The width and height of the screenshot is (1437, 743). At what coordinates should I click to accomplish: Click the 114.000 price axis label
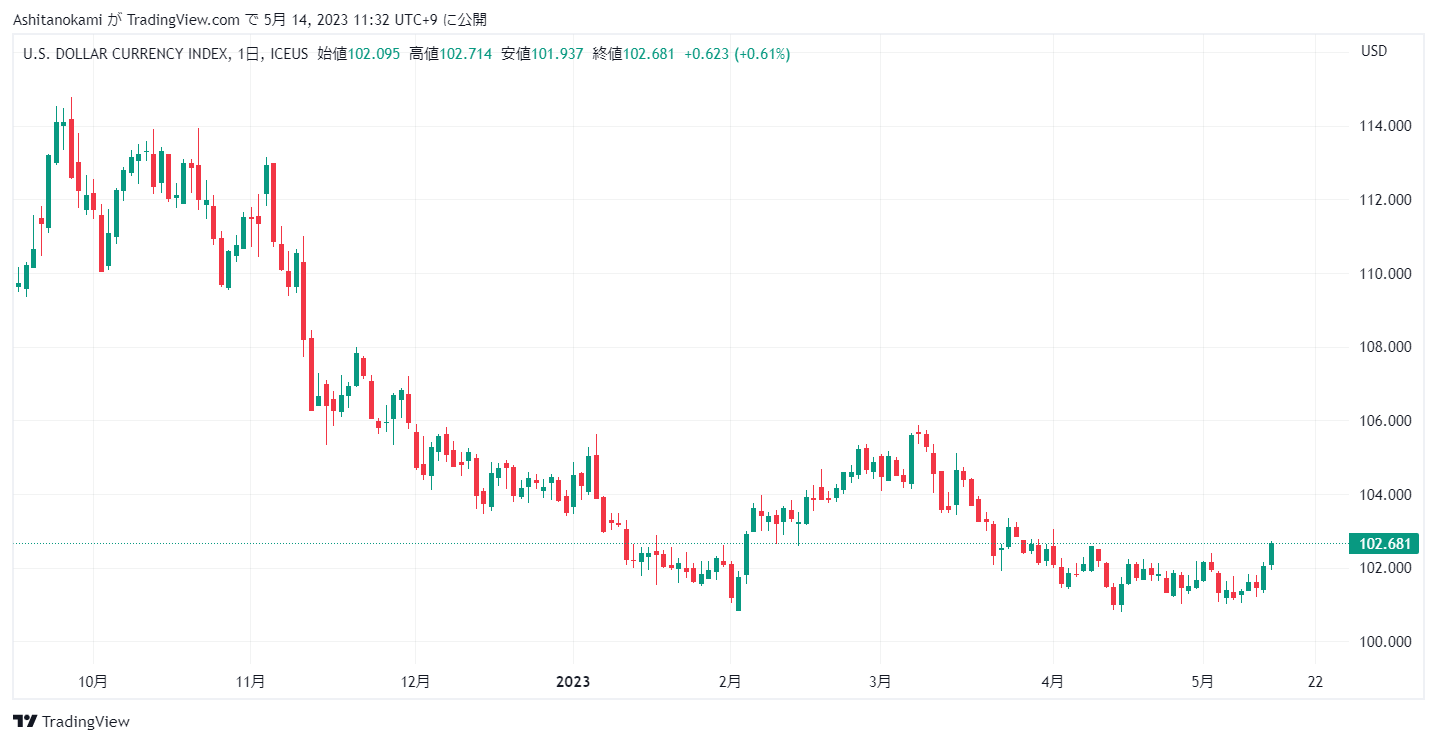(1385, 126)
